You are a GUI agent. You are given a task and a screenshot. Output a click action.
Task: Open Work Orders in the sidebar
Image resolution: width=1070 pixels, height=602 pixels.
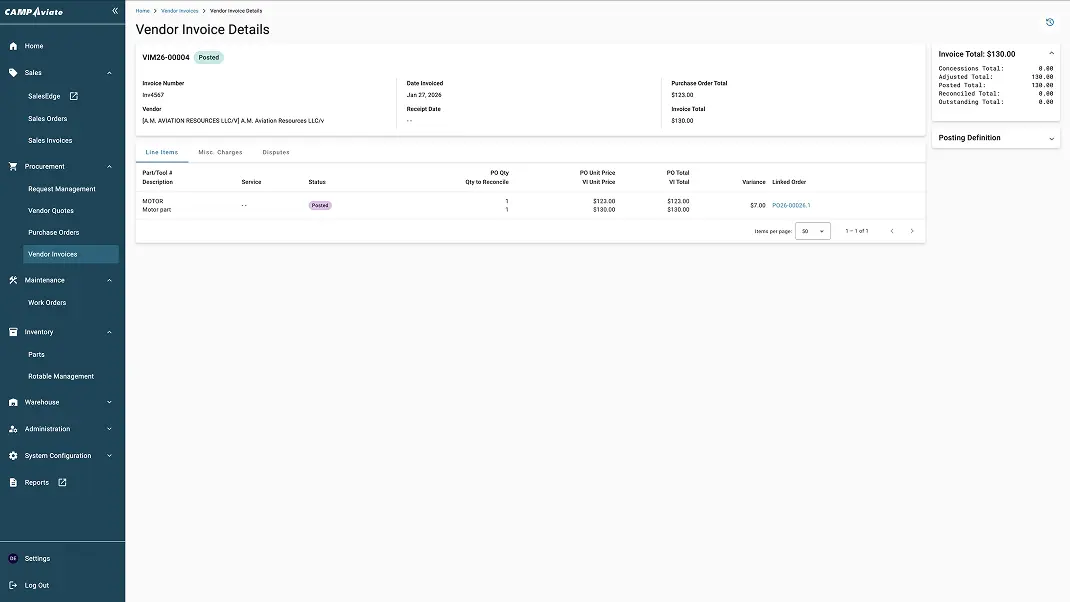point(47,303)
